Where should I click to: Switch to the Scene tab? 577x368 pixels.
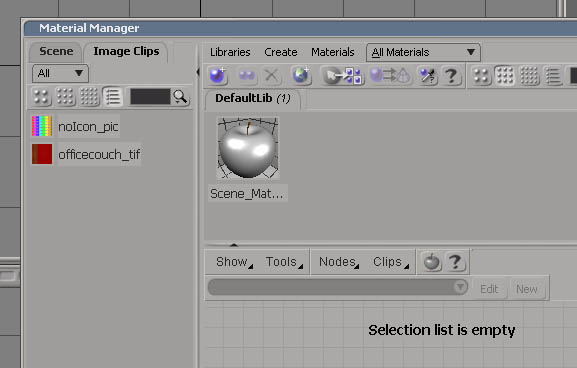pyautogui.click(x=56, y=51)
